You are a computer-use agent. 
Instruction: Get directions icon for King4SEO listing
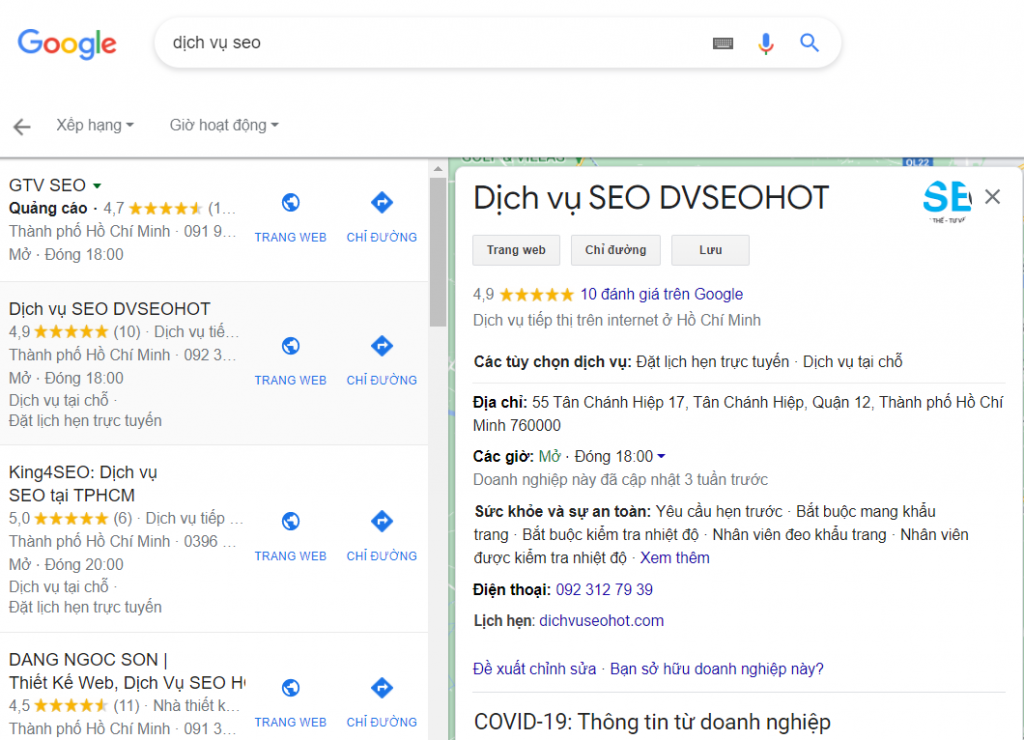382,521
